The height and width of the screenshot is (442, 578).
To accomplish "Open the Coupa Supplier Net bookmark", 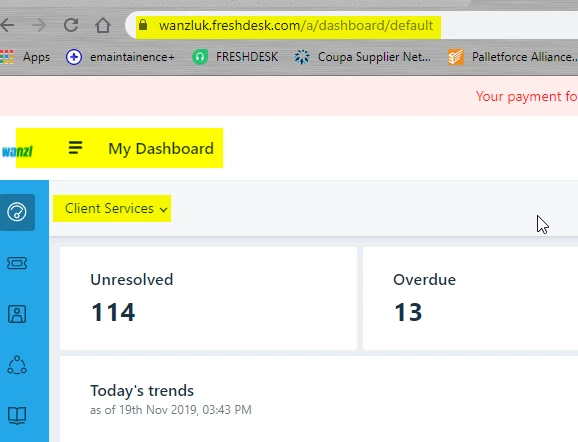I will tap(362, 57).
